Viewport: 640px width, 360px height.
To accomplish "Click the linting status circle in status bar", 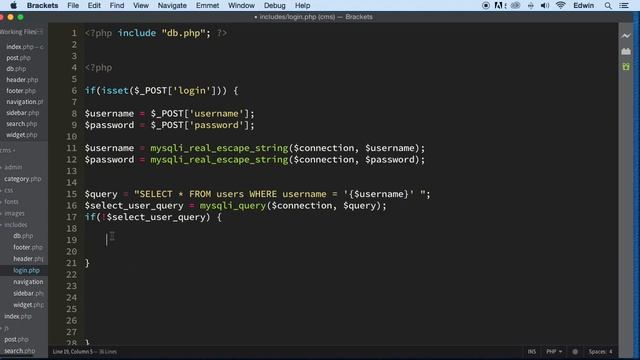I will 575,351.
